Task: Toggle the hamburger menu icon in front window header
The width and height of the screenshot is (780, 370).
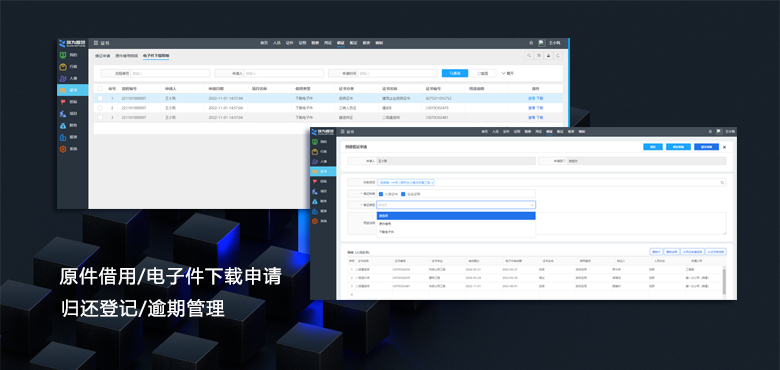Action: (342, 132)
